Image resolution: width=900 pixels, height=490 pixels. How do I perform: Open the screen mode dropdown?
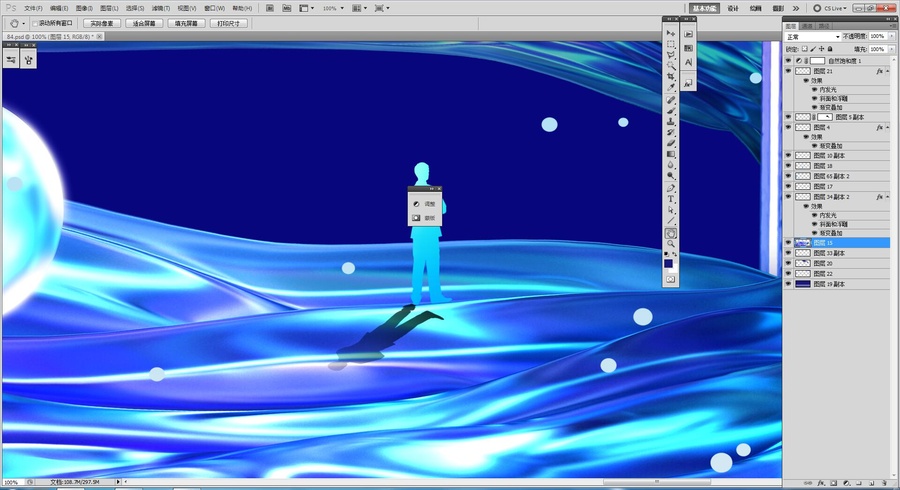pos(382,8)
